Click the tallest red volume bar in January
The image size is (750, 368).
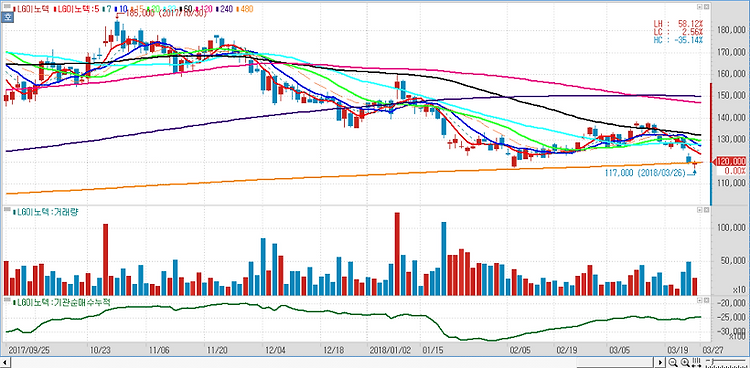tap(397, 254)
